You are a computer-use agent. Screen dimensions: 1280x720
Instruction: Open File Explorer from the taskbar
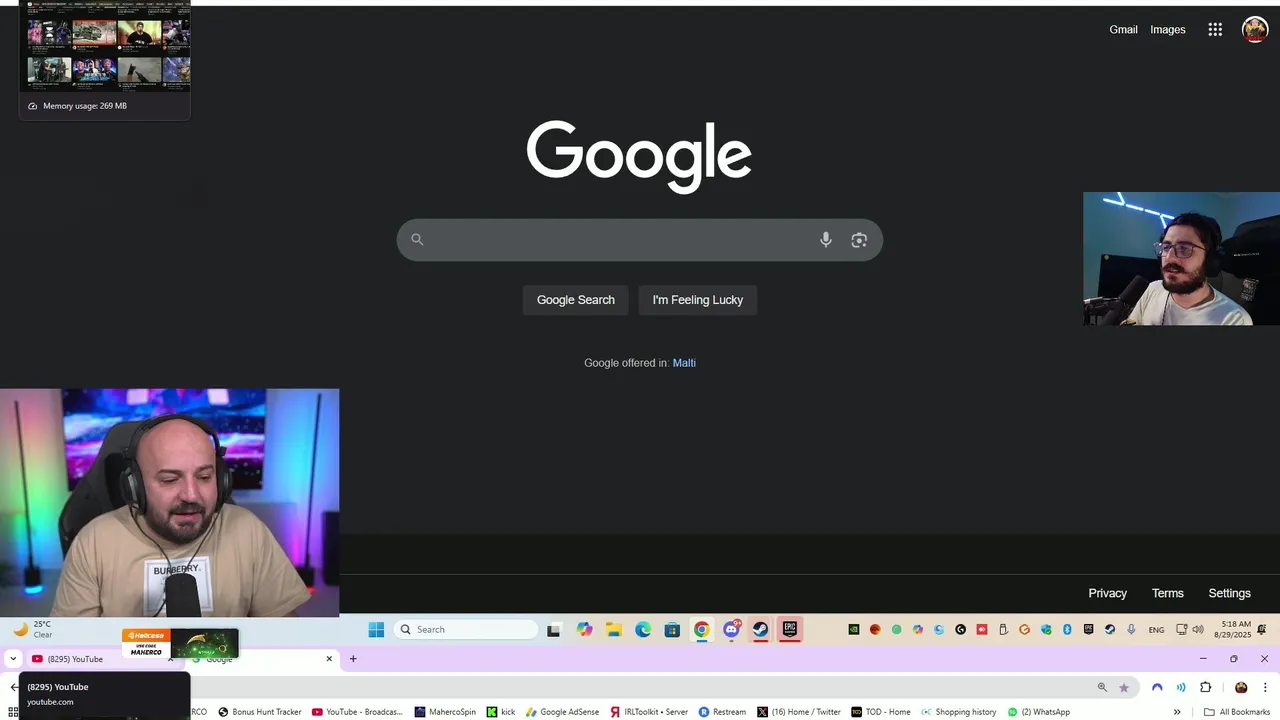[x=613, y=629]
